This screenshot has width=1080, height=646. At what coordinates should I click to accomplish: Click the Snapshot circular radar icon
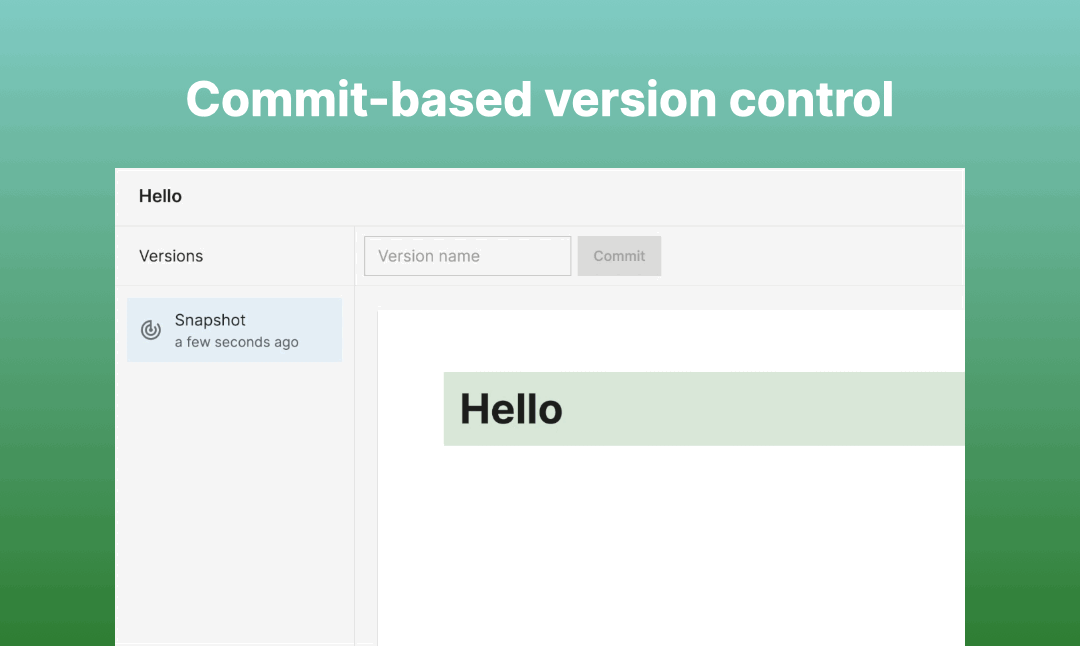point(151,330)
